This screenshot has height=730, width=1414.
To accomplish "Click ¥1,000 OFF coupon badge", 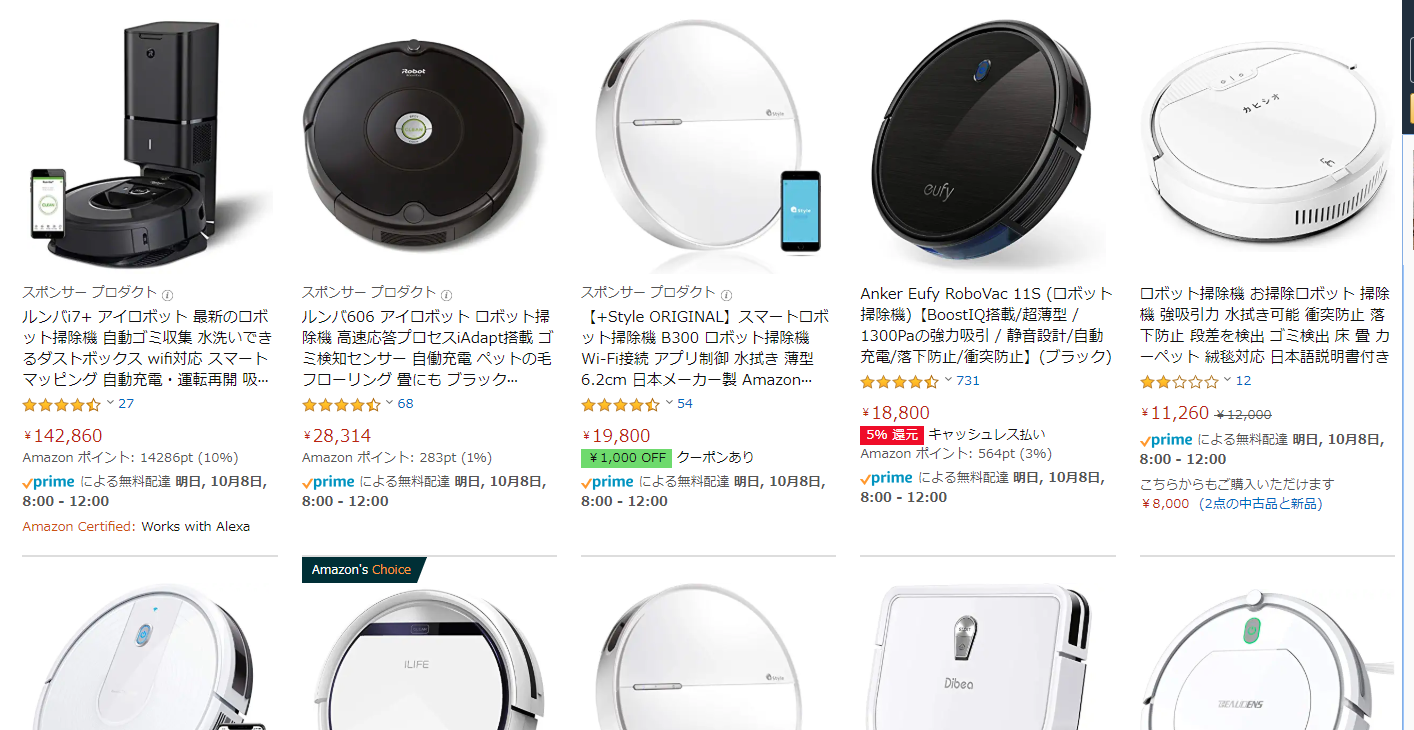I will 626,458.
